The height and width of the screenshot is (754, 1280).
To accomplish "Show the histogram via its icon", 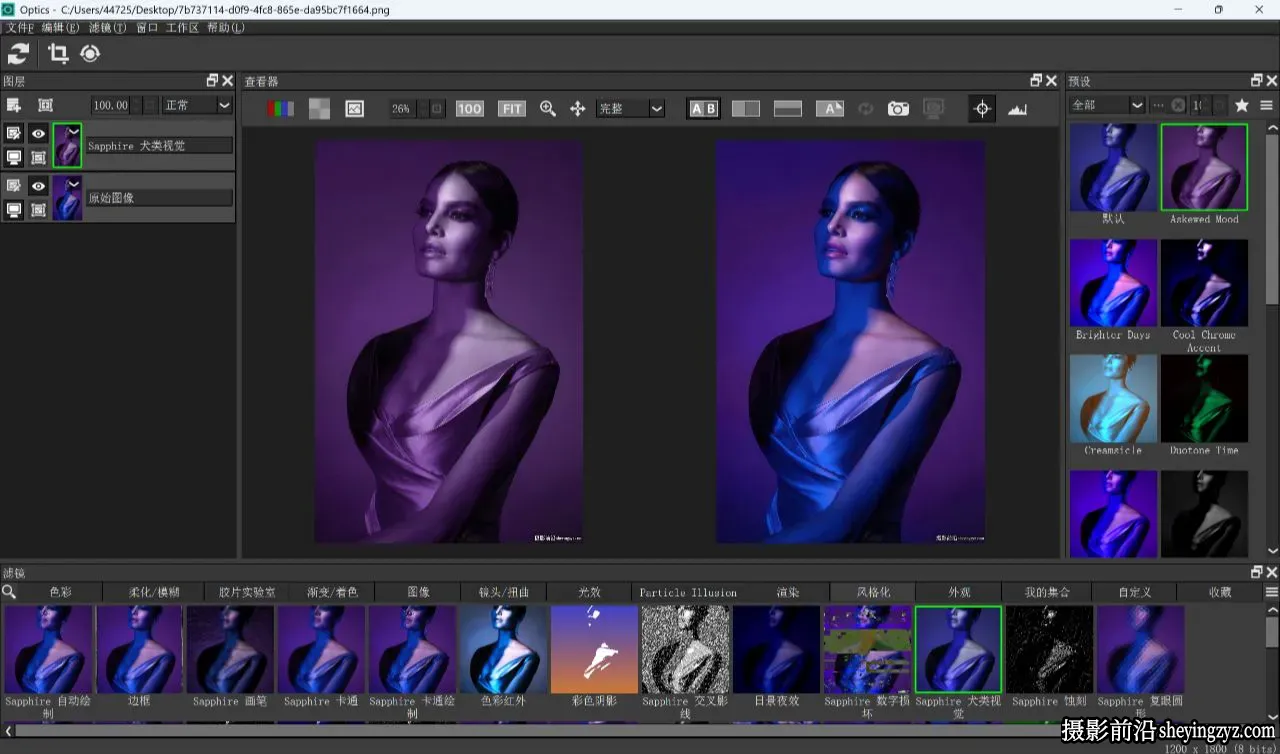I will 1018,109.
